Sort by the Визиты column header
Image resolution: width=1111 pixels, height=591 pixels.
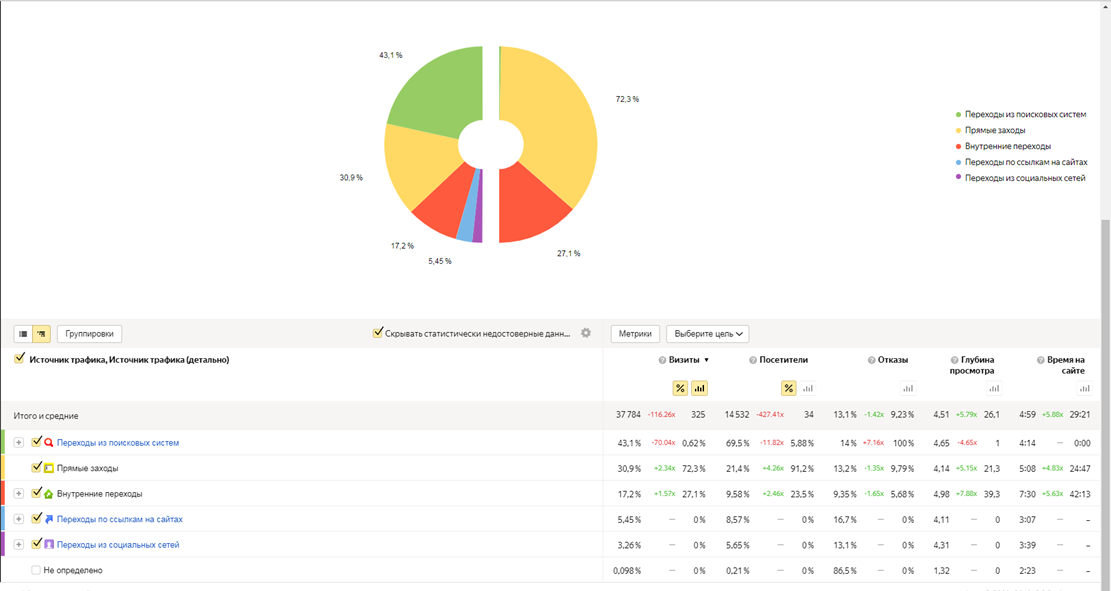[x=684, y=360]
